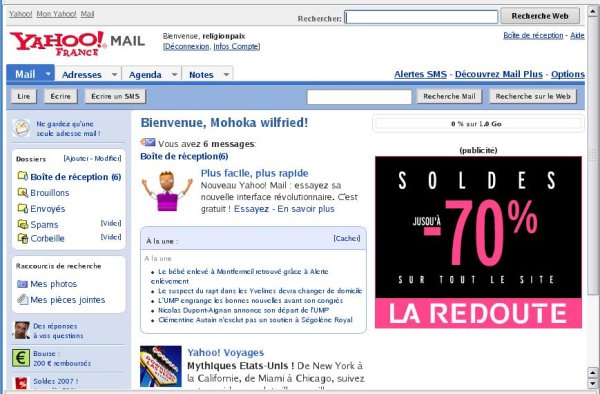Image resolution: width=600 pixels, height=394 pixels.
Task: Expand the Agenda tab dropdown arrow
Action: 174,74
